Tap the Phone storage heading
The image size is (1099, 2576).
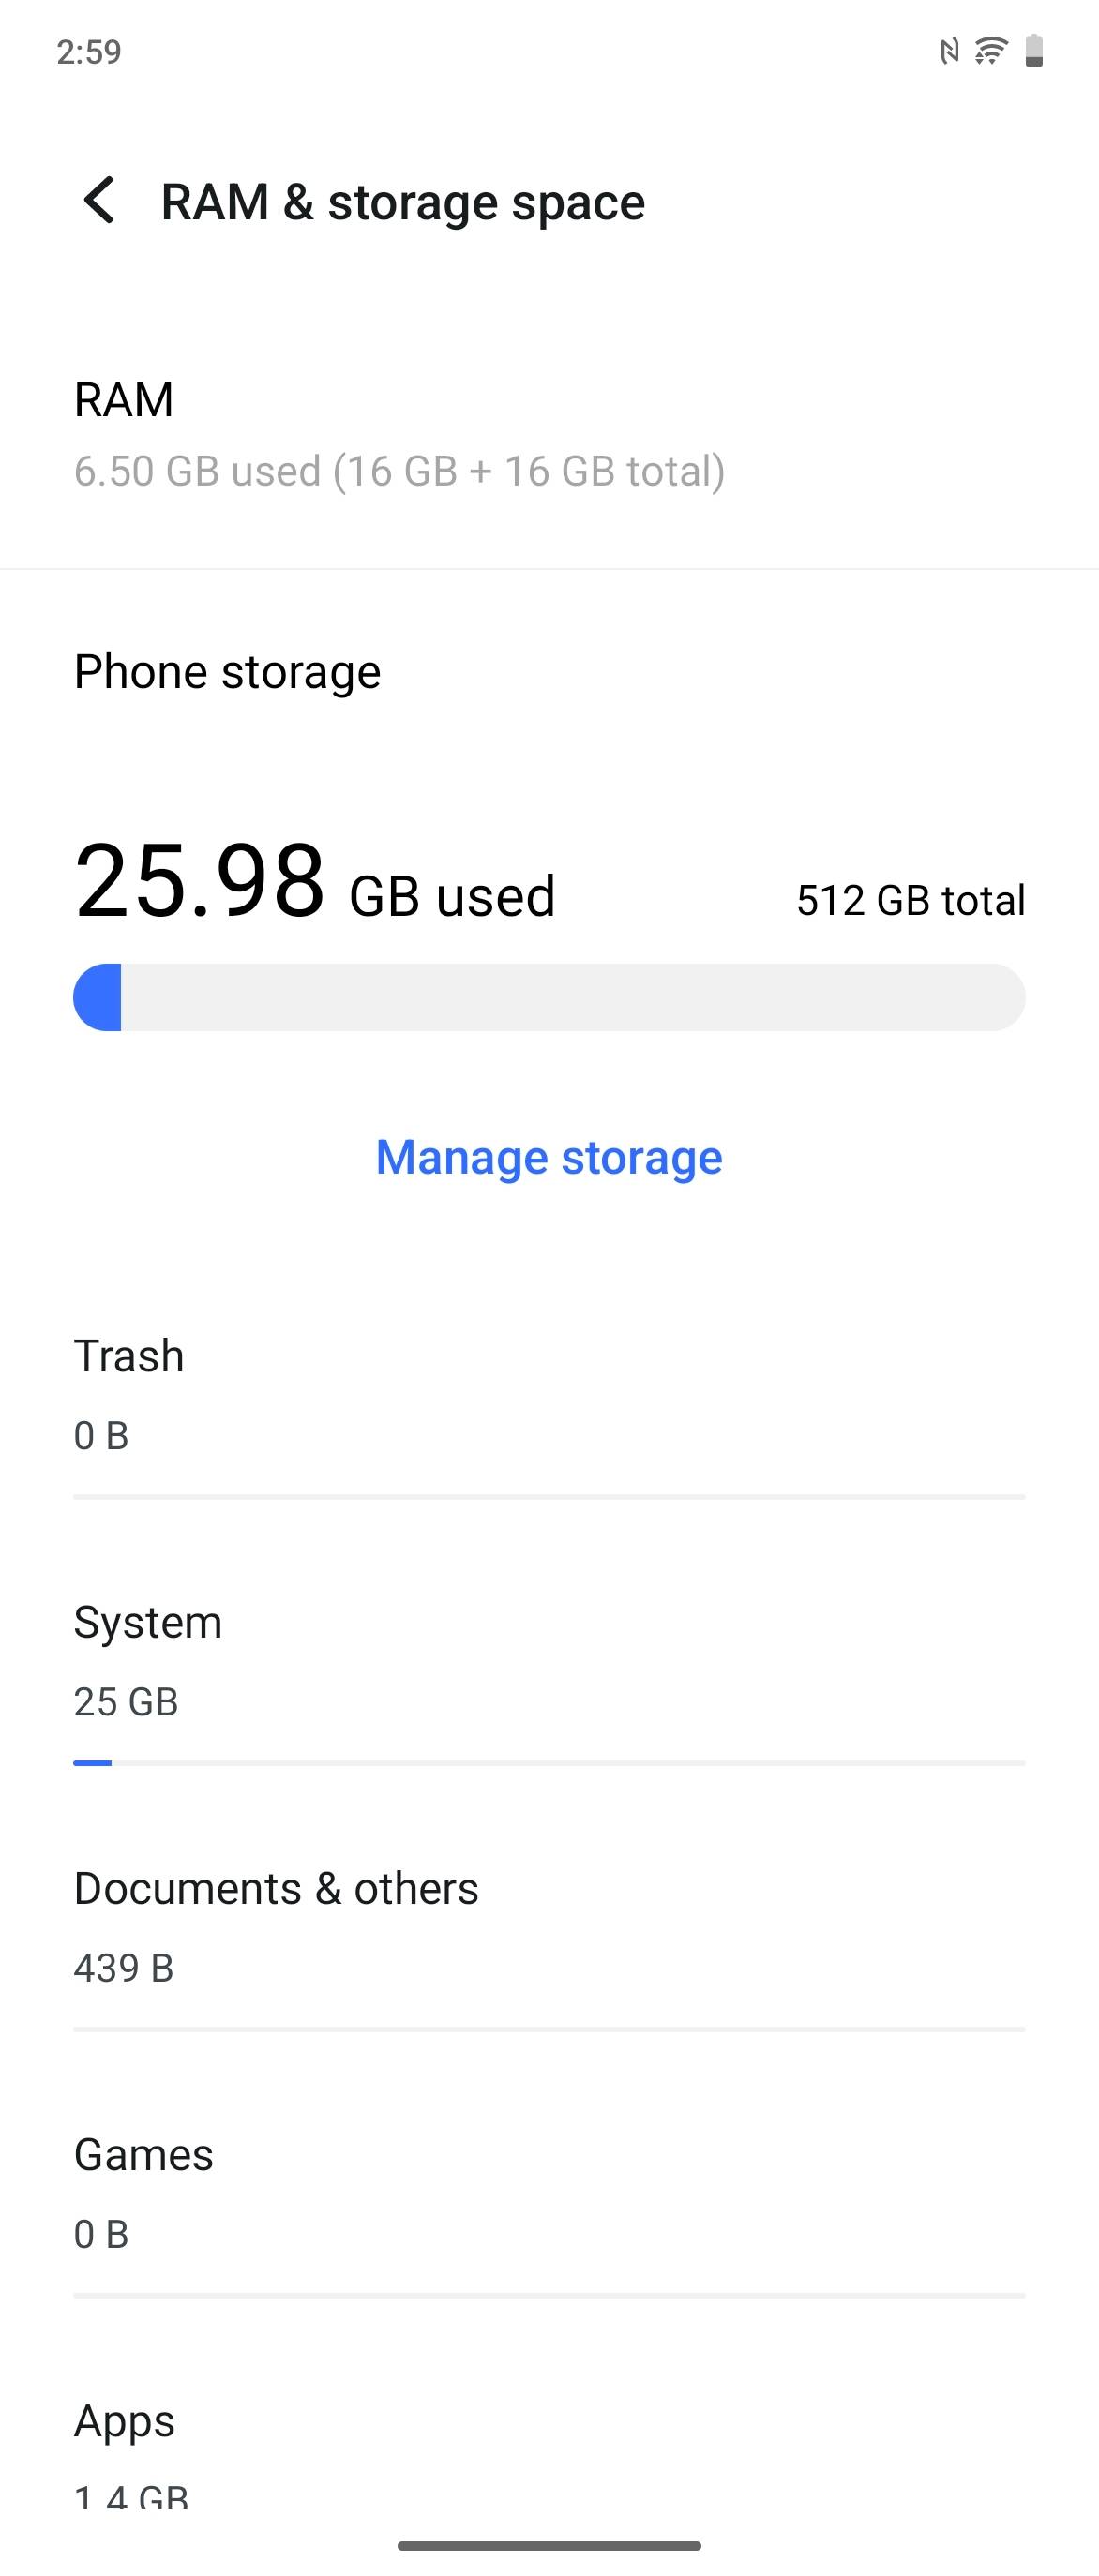[x=227, y=671]
